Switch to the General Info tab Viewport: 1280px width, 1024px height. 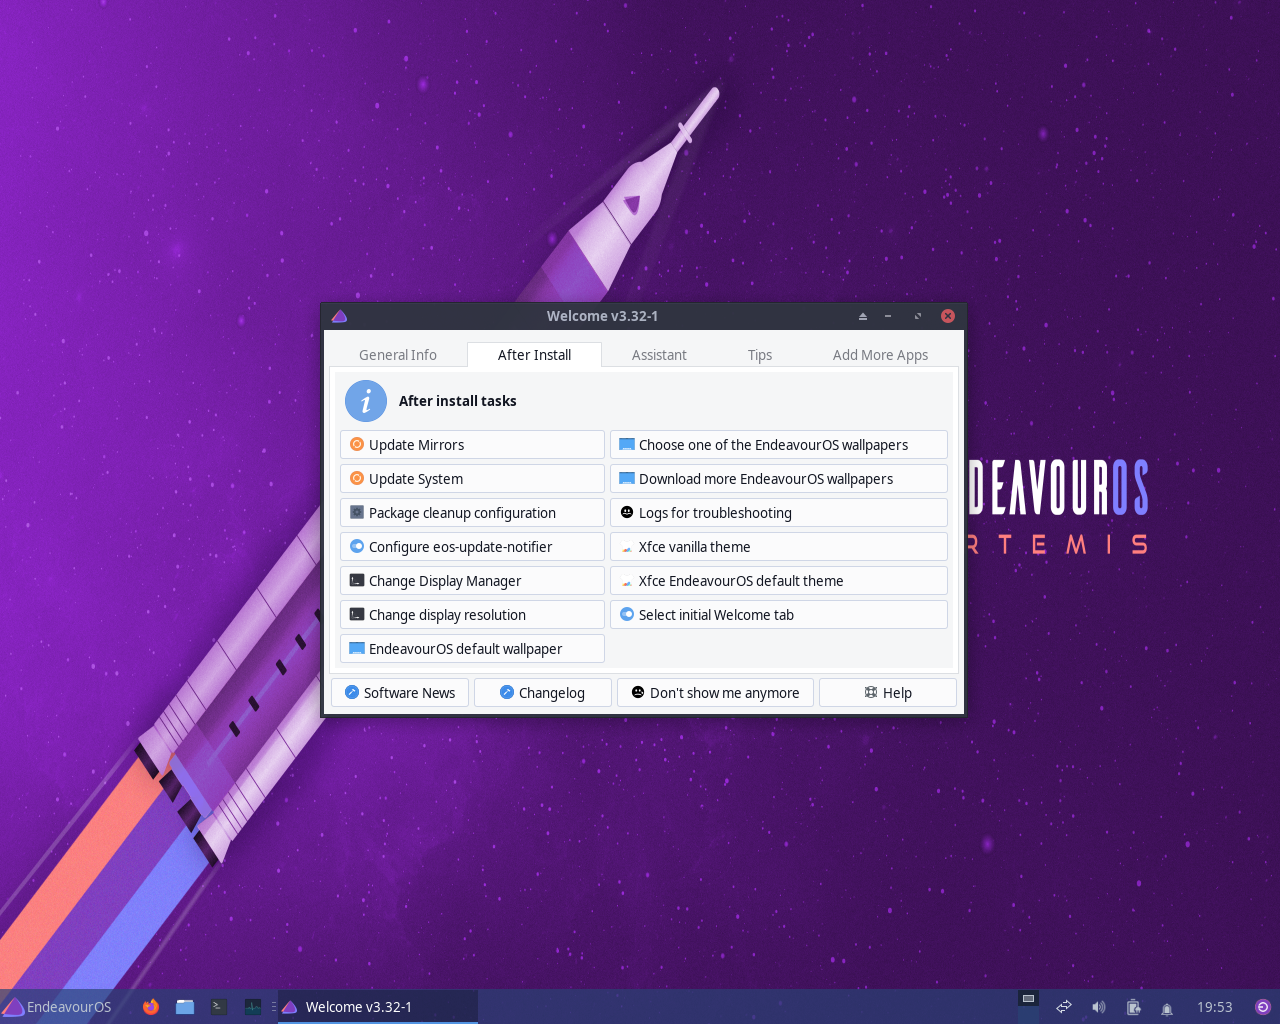tap(398, 355)
